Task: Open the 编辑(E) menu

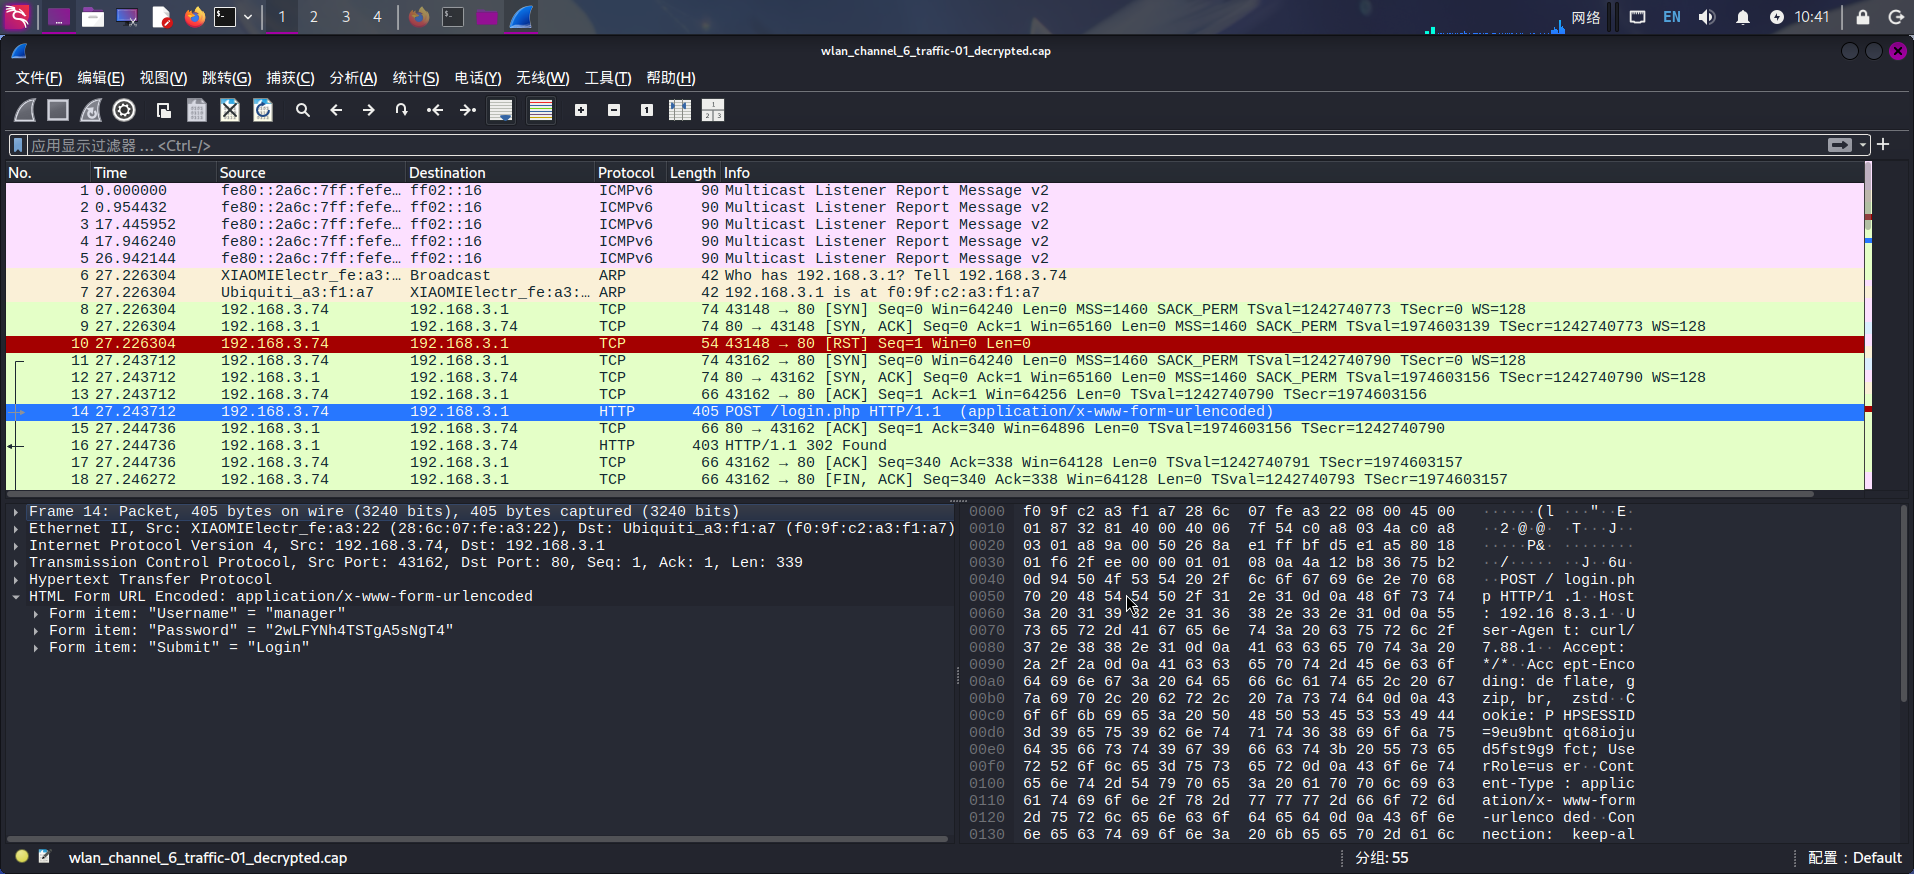Action: click(101, 78)
